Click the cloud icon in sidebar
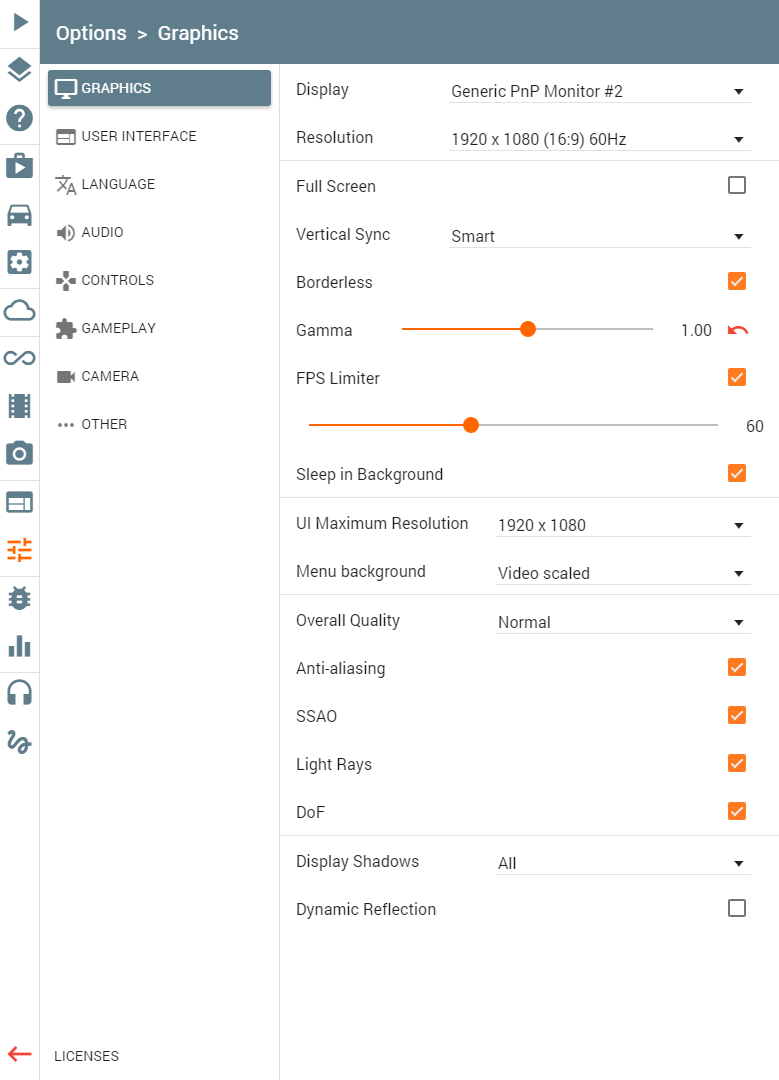The image size is (779, 1080). point(20,310)
